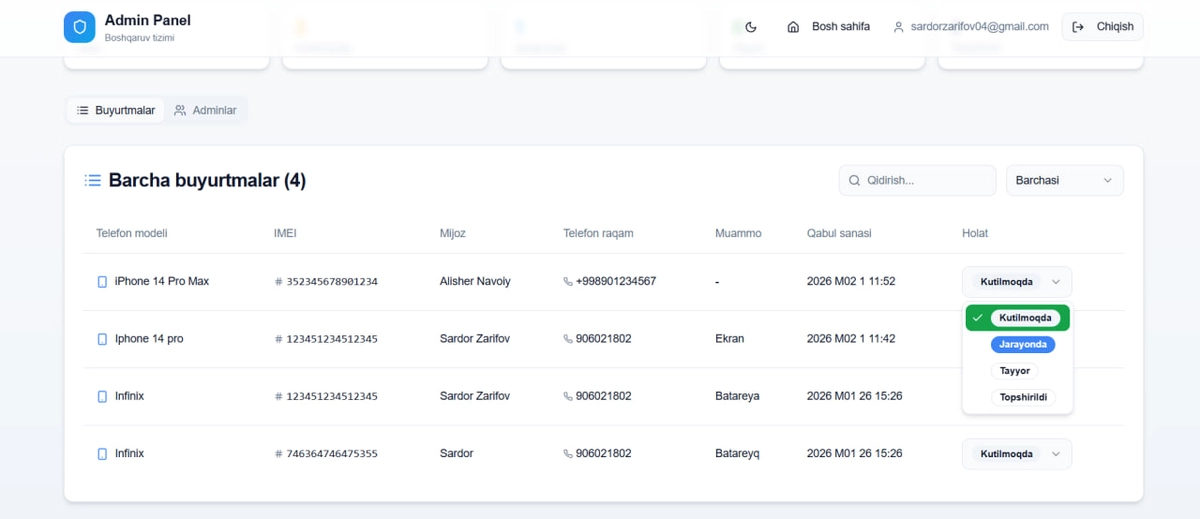The image size is (1200, 519).
Task: Click the Admin Panel shield logo
Action: point(79,27)
